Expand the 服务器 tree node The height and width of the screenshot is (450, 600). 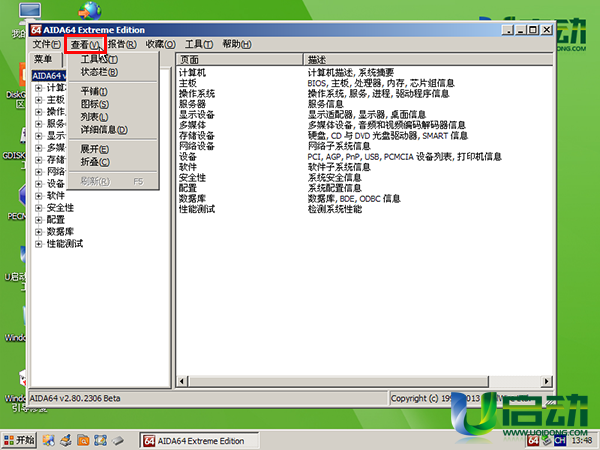[38, 124]
